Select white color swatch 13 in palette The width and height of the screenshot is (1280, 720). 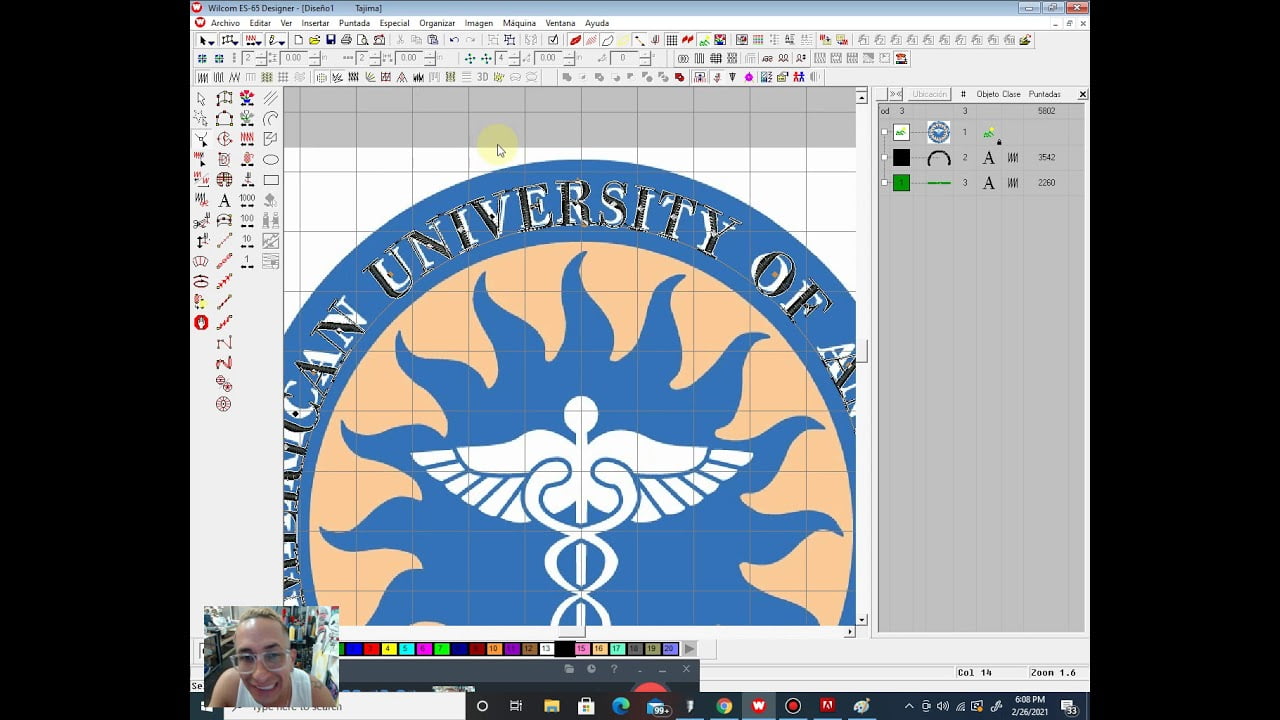546,649
